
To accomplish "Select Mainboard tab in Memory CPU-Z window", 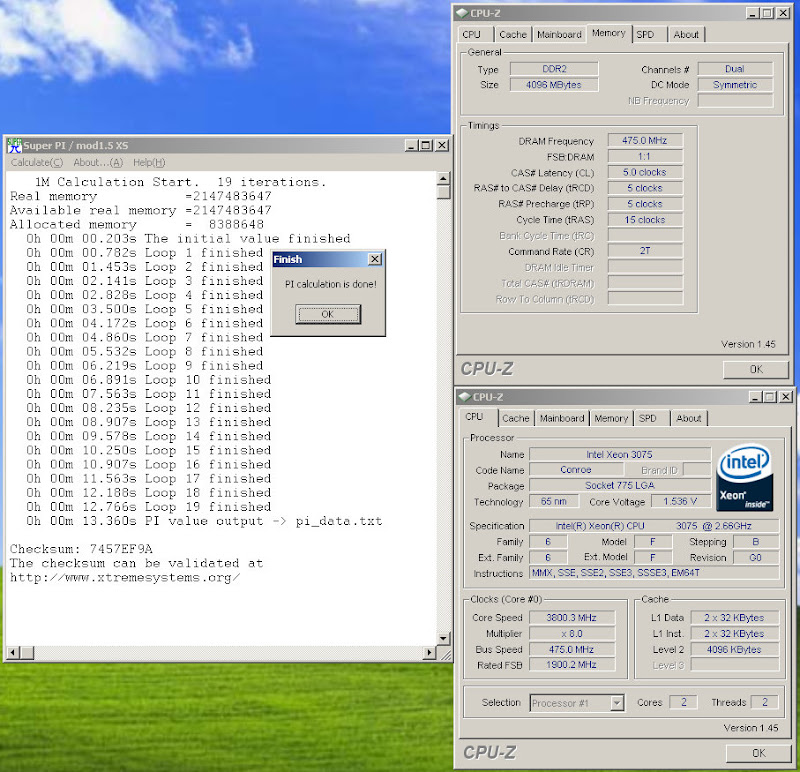I will (x=559, y=34).
